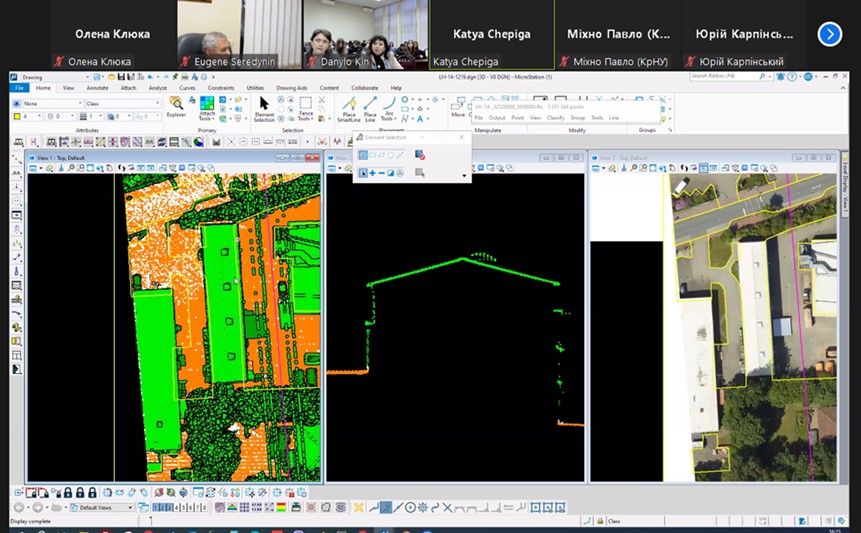Open the Tools menu in TerraScan window
Viewport: 861px width, 533px height.
coord(597,117)
